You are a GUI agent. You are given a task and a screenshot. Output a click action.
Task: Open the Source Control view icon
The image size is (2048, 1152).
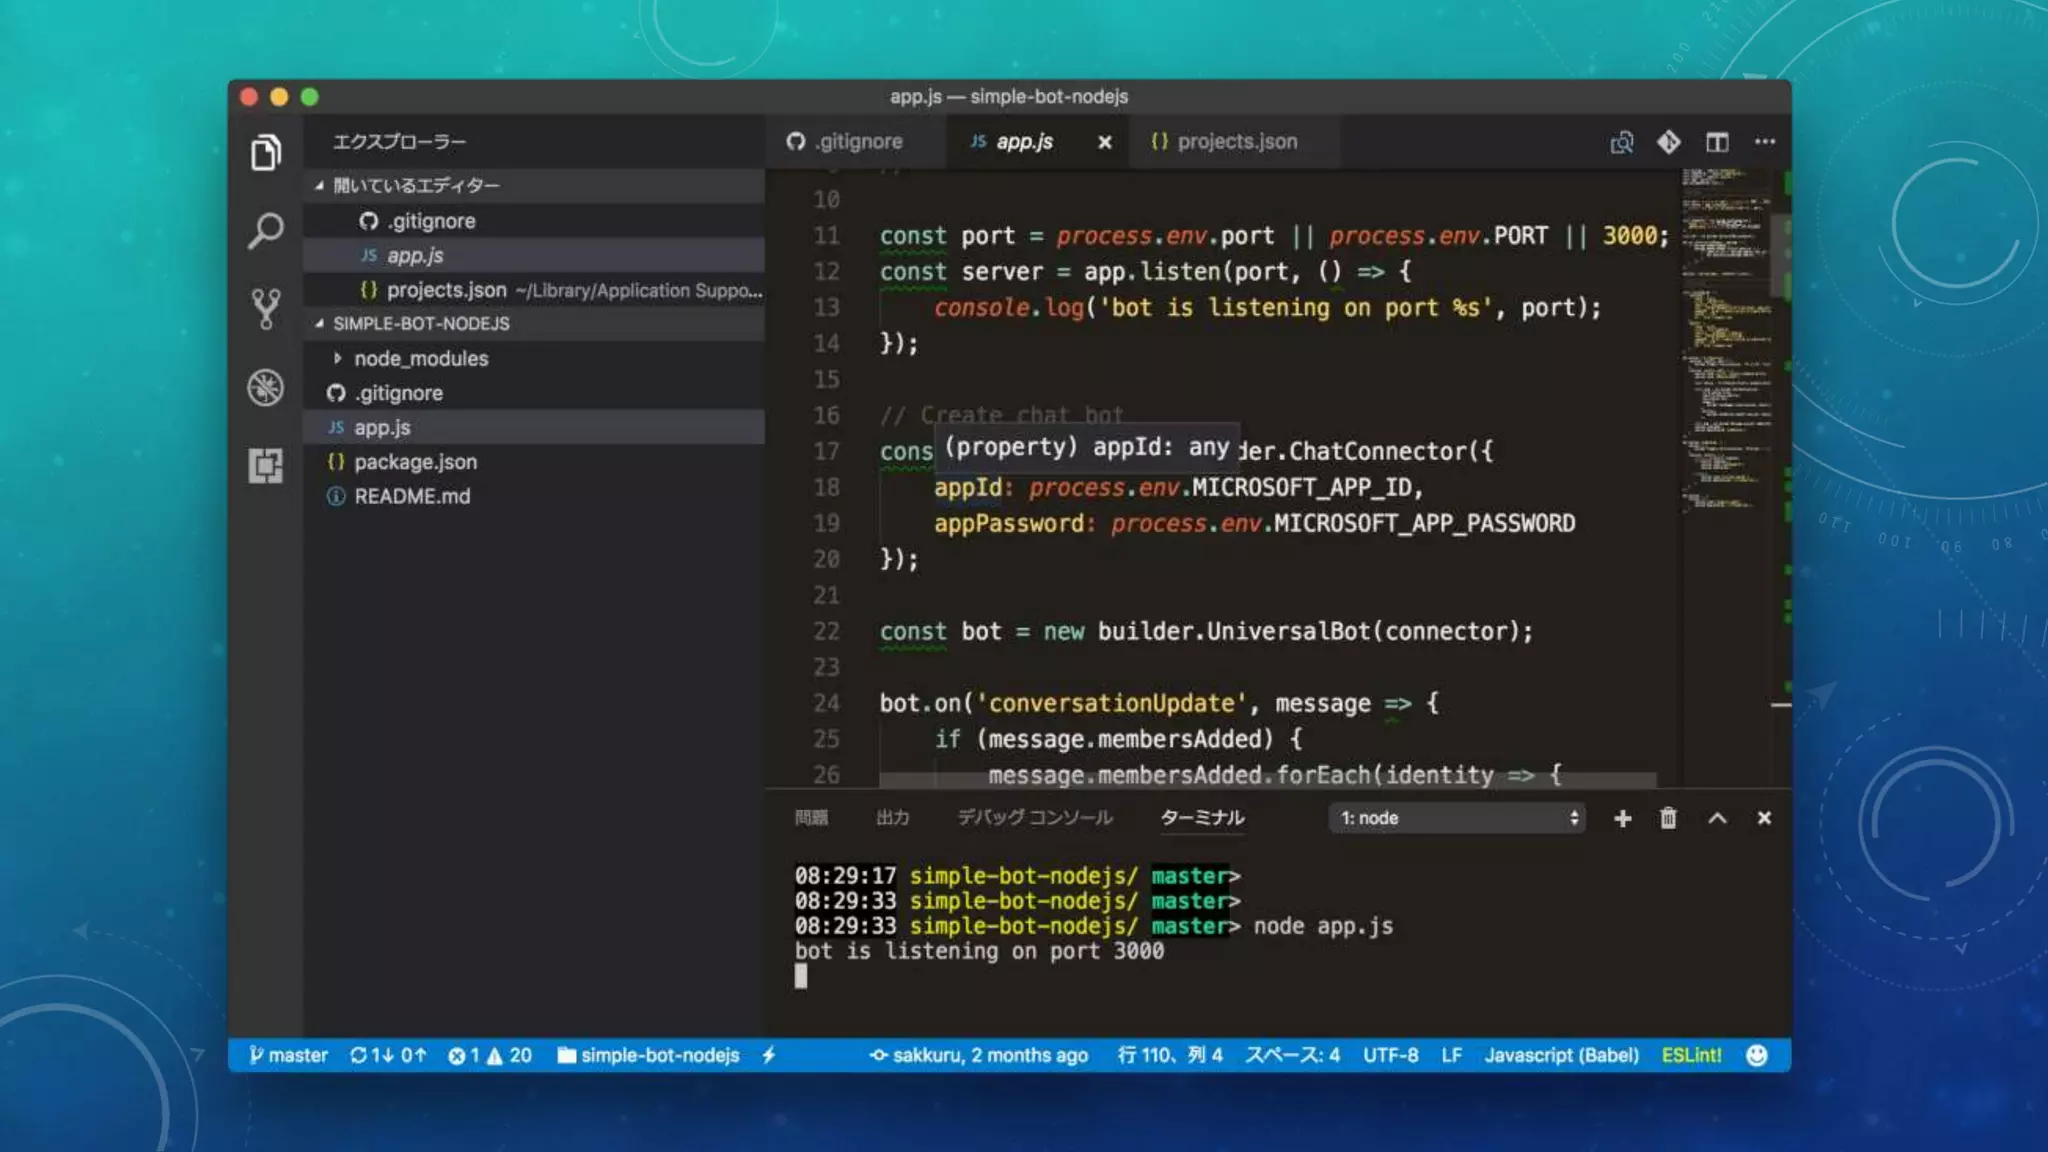pyautogui.click(x=265, y=309)
